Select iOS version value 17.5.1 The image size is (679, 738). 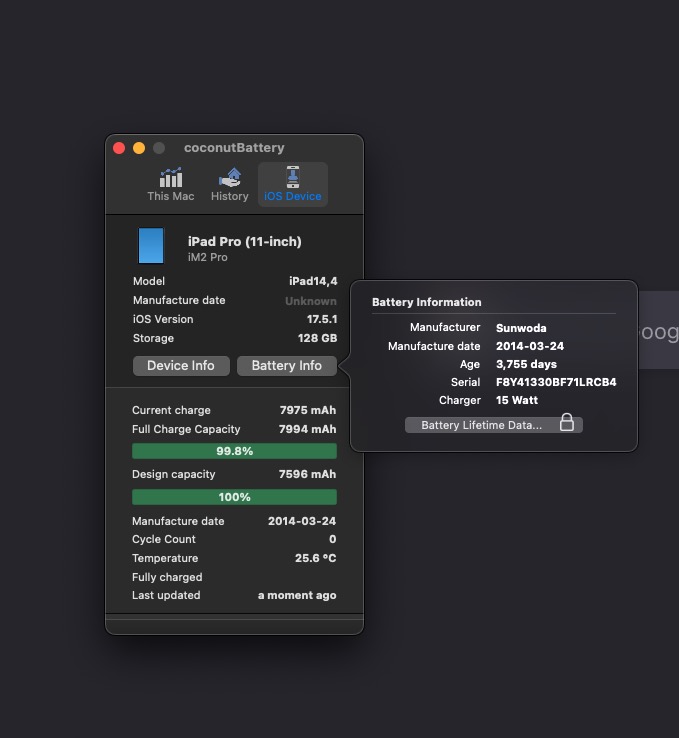(322, 319)
